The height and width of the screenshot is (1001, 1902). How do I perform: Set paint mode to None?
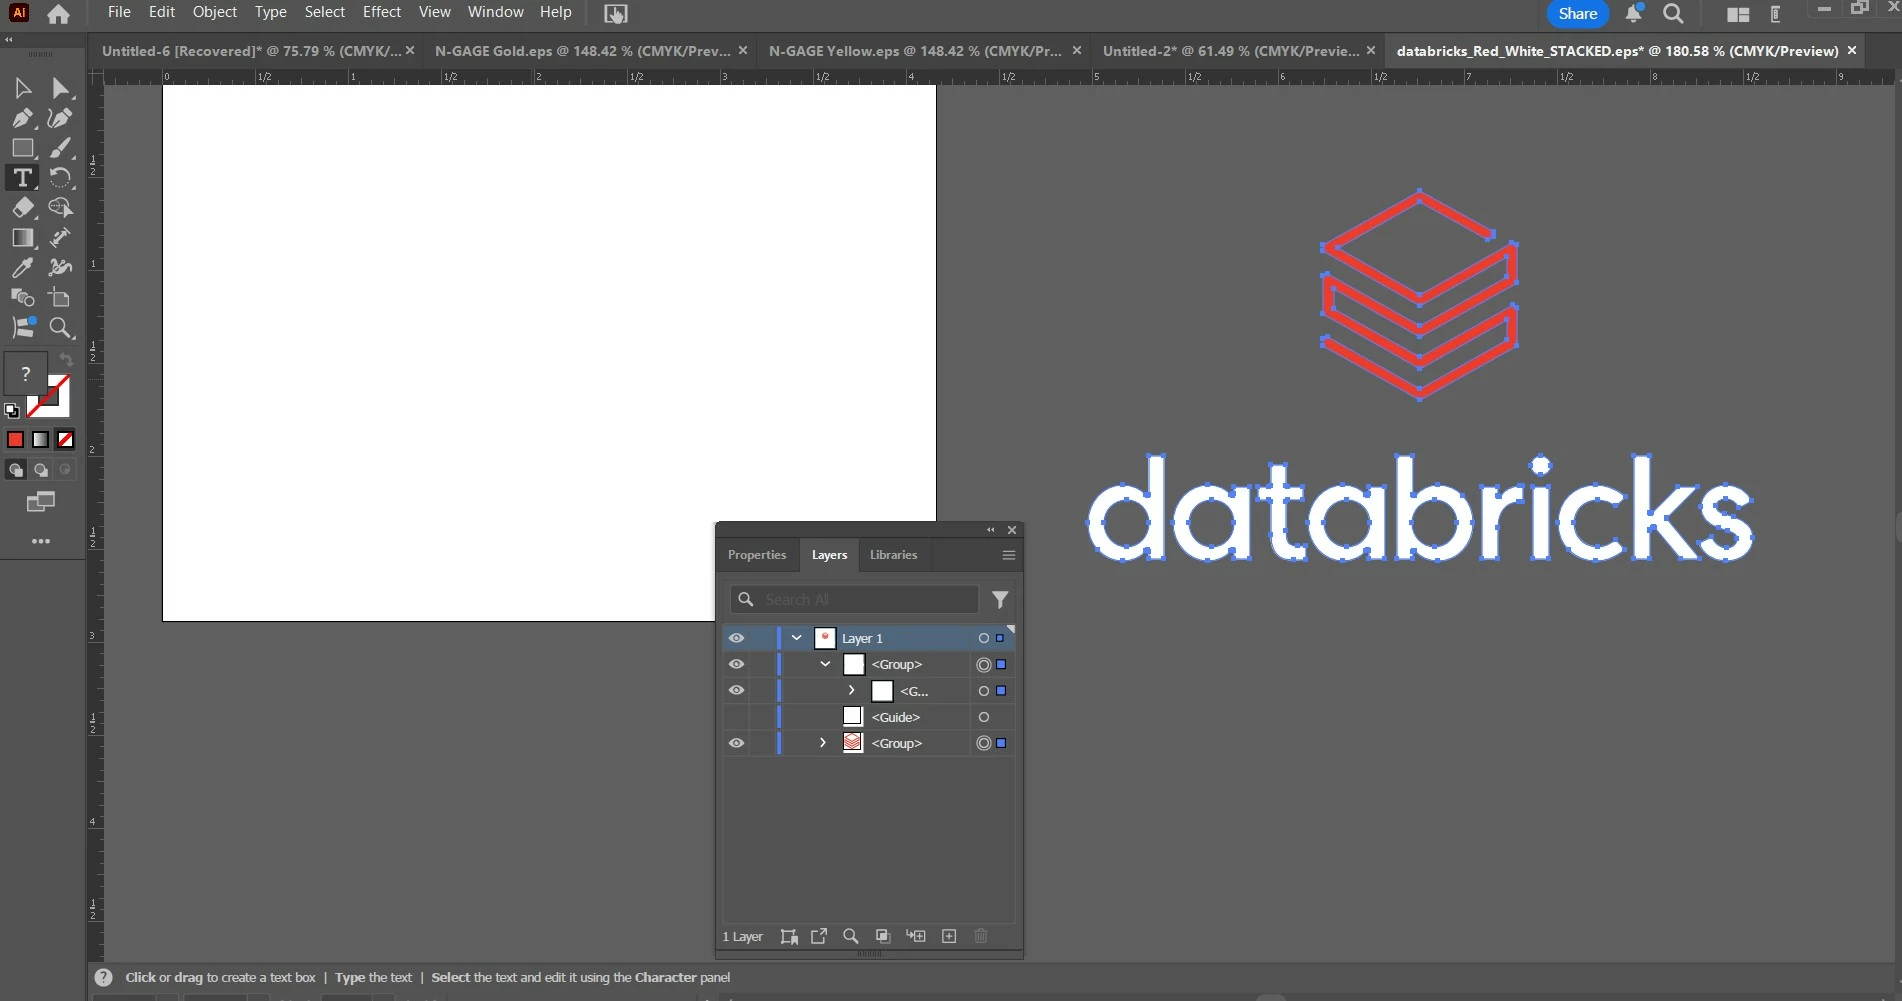tap(65, 440)
